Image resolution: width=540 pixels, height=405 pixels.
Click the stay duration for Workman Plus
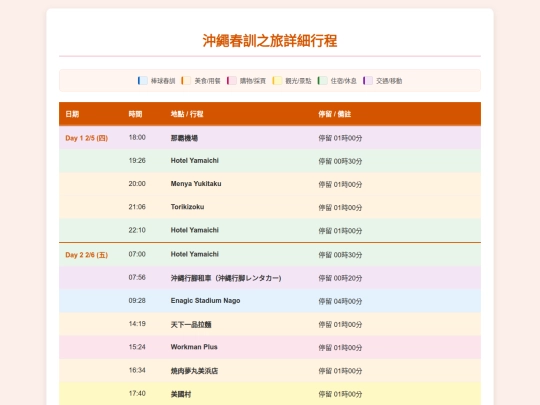click(340, 347)
